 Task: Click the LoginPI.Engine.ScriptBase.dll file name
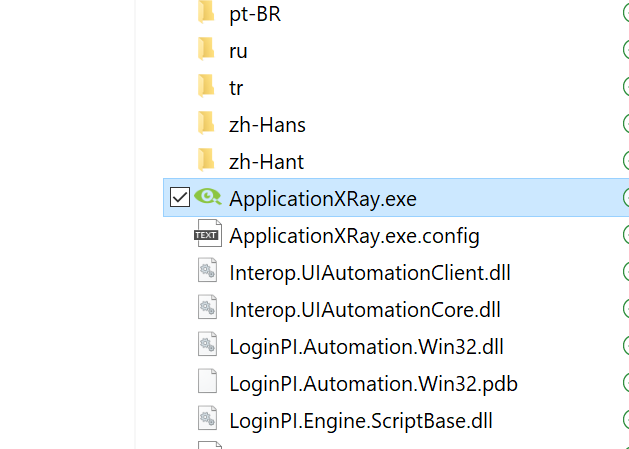[361, 421]
